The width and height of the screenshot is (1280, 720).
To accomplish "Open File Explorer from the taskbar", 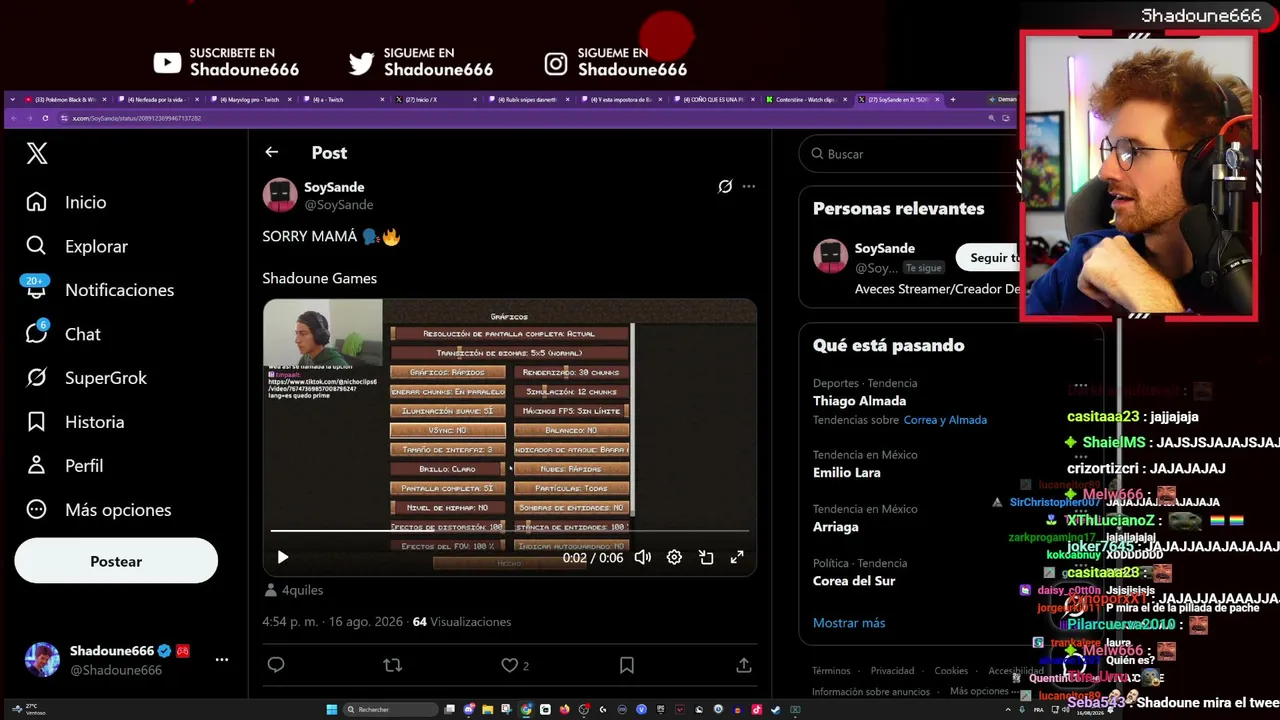I will (488, 710).
